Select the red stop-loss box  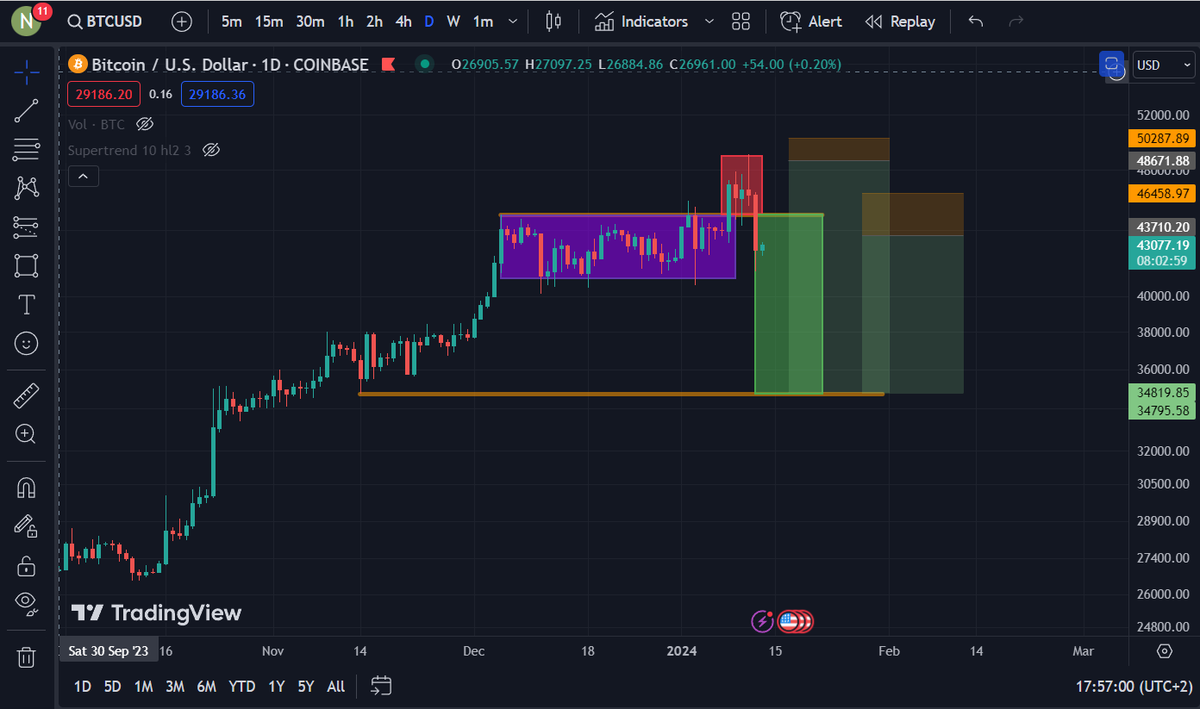[742, 184]
